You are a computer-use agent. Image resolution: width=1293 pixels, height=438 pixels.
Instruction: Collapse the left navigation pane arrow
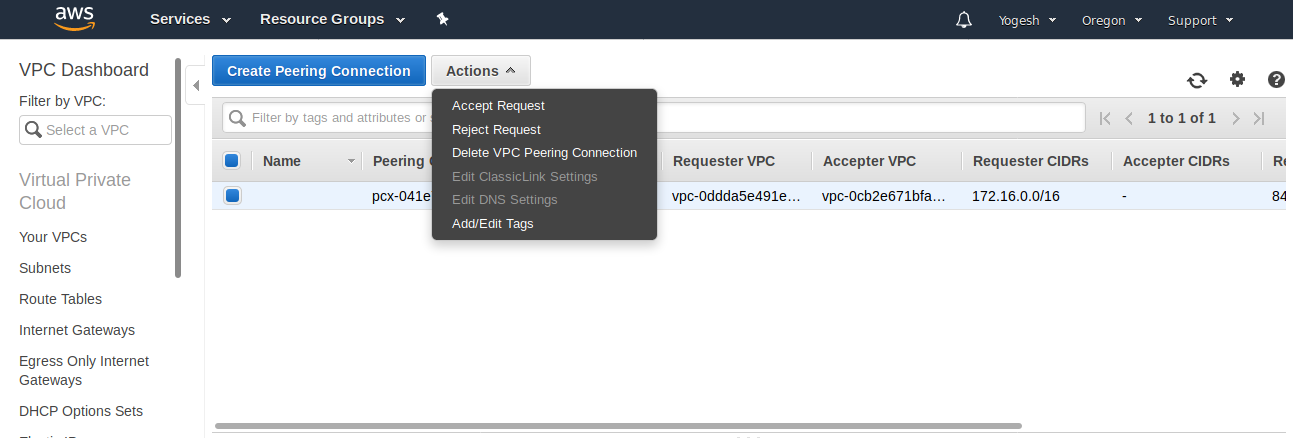click(196, 86)
